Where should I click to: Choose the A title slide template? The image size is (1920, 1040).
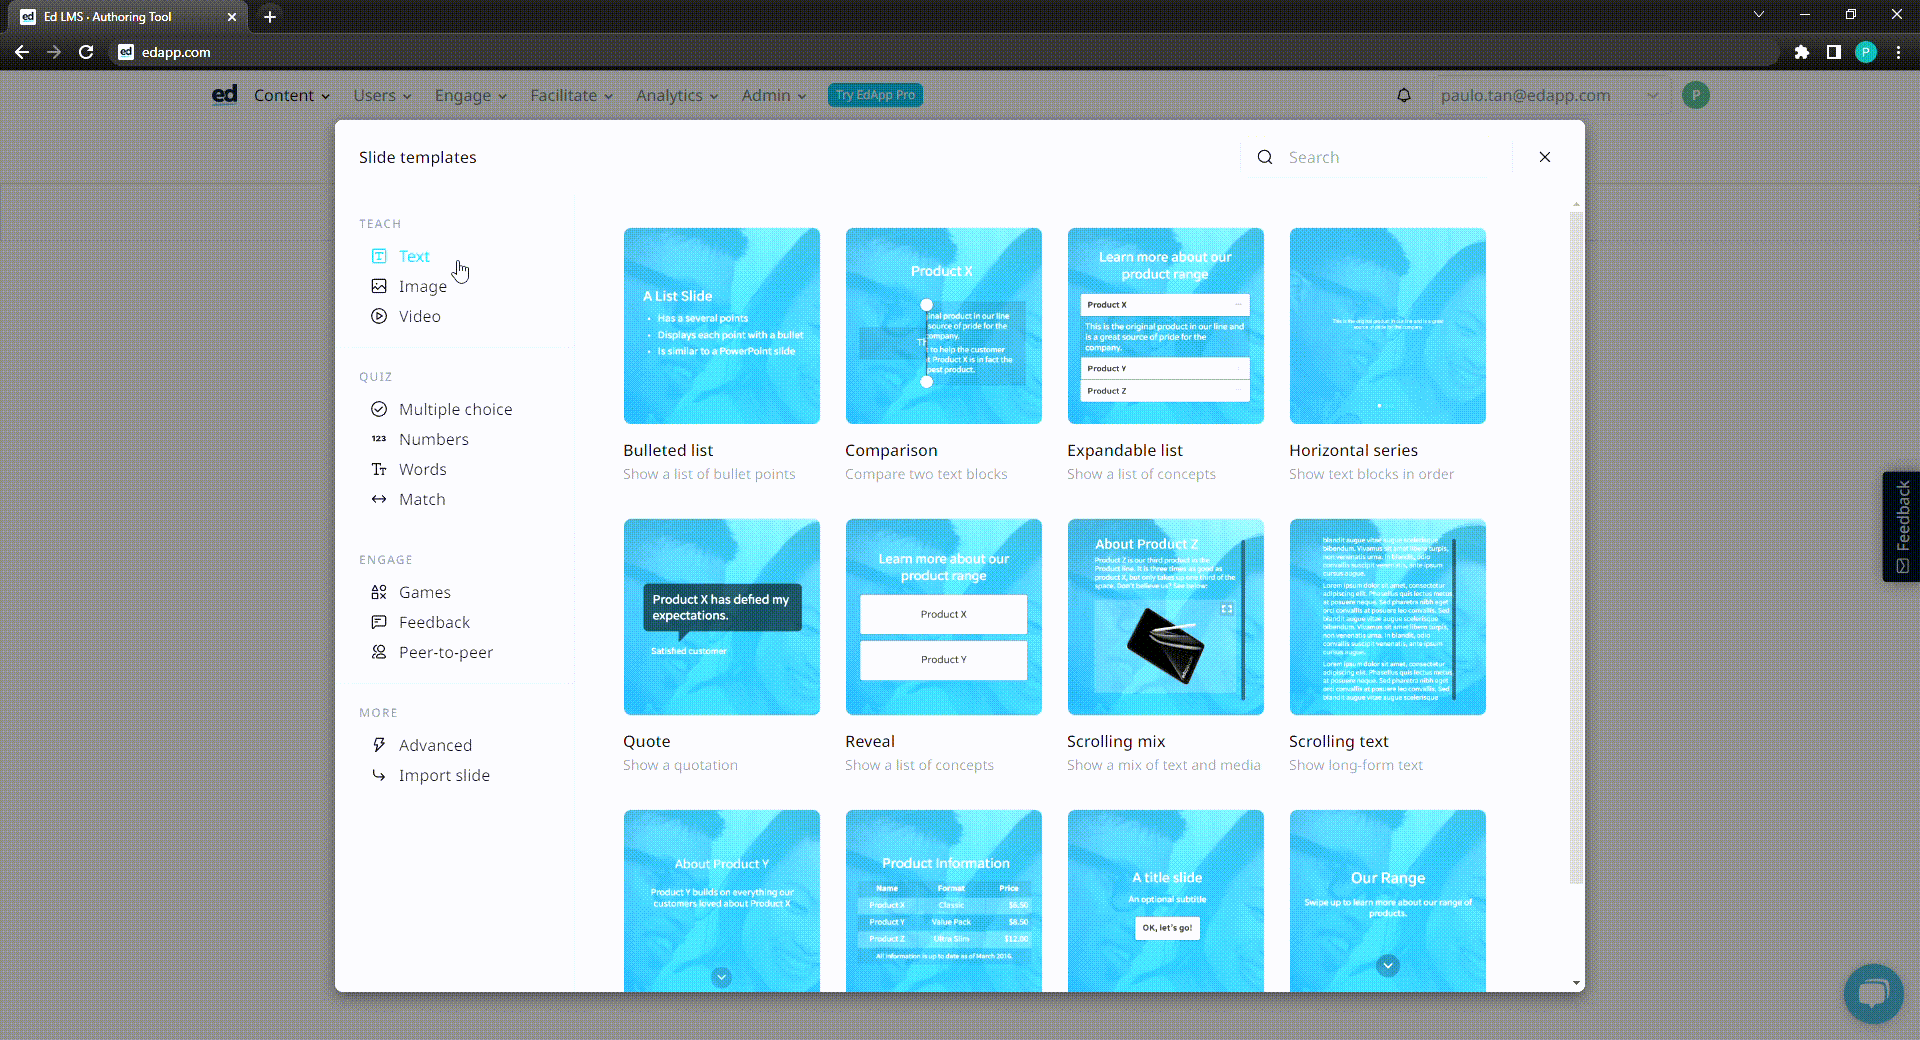[x=1166, y=901]
